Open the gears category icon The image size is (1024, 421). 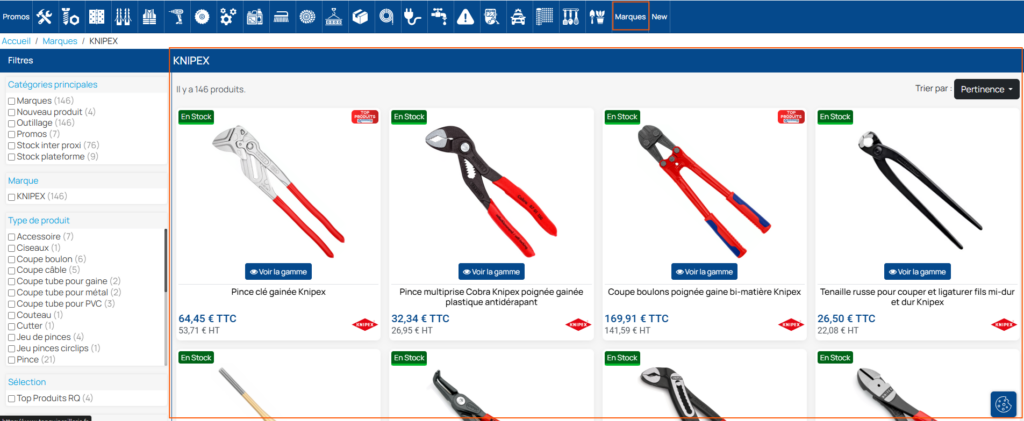pyautogui.click(x=228, y=17)
